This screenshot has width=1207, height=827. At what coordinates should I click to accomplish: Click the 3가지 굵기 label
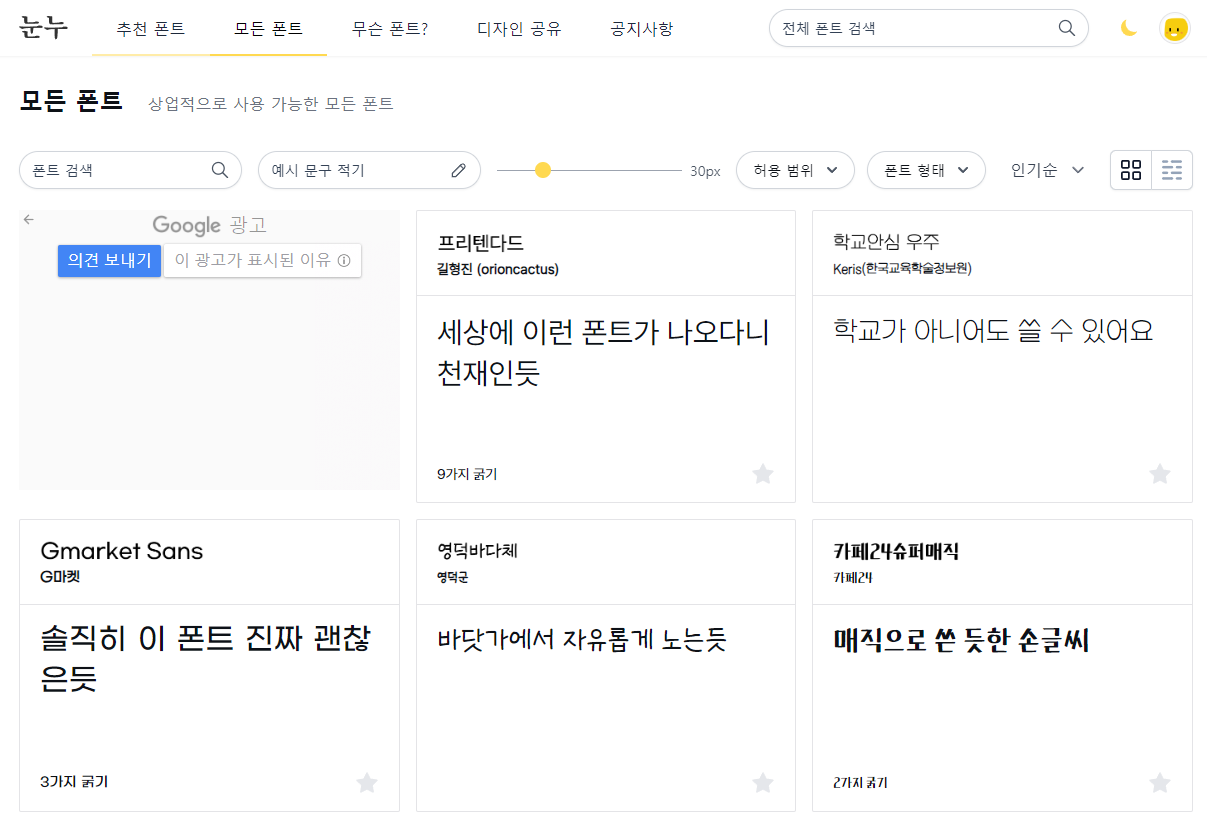[74, 782]
